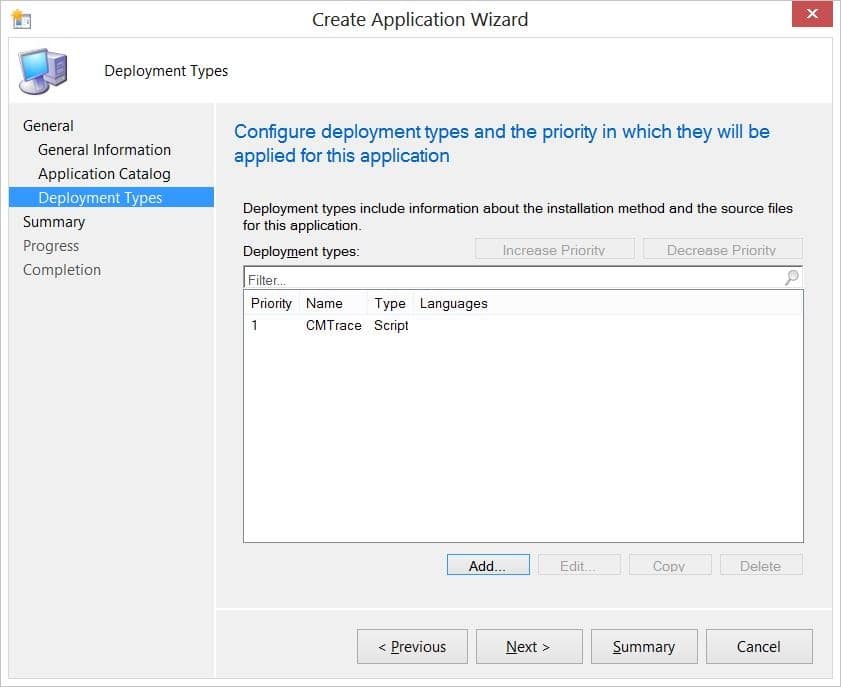
Task: Open the Completion page
Action: point(62,269)
